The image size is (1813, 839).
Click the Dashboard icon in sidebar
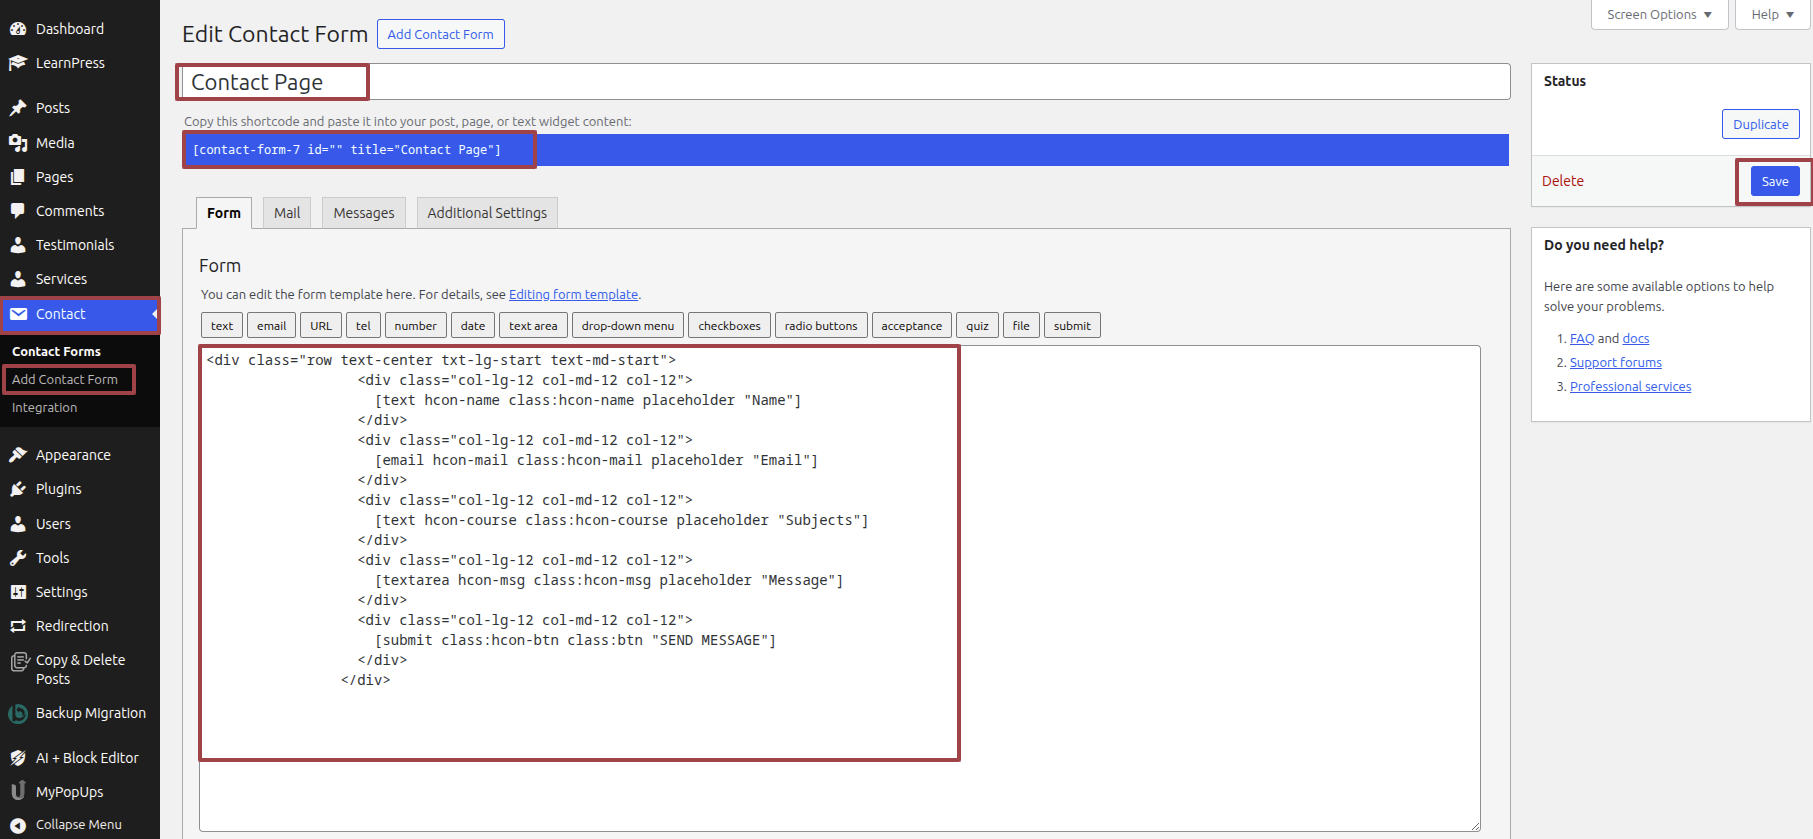18,29
